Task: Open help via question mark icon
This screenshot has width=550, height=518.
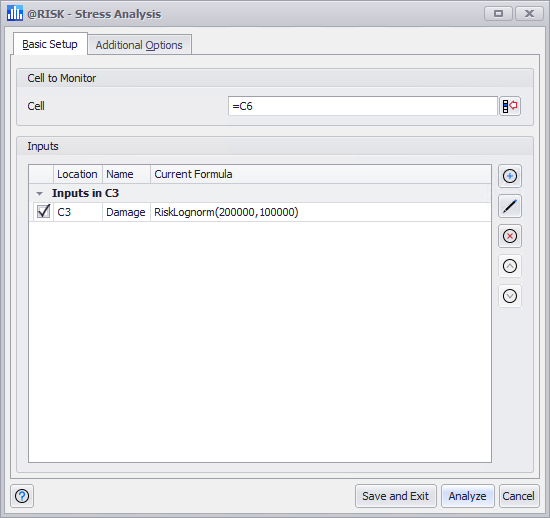Action: (x=22, y=496)
